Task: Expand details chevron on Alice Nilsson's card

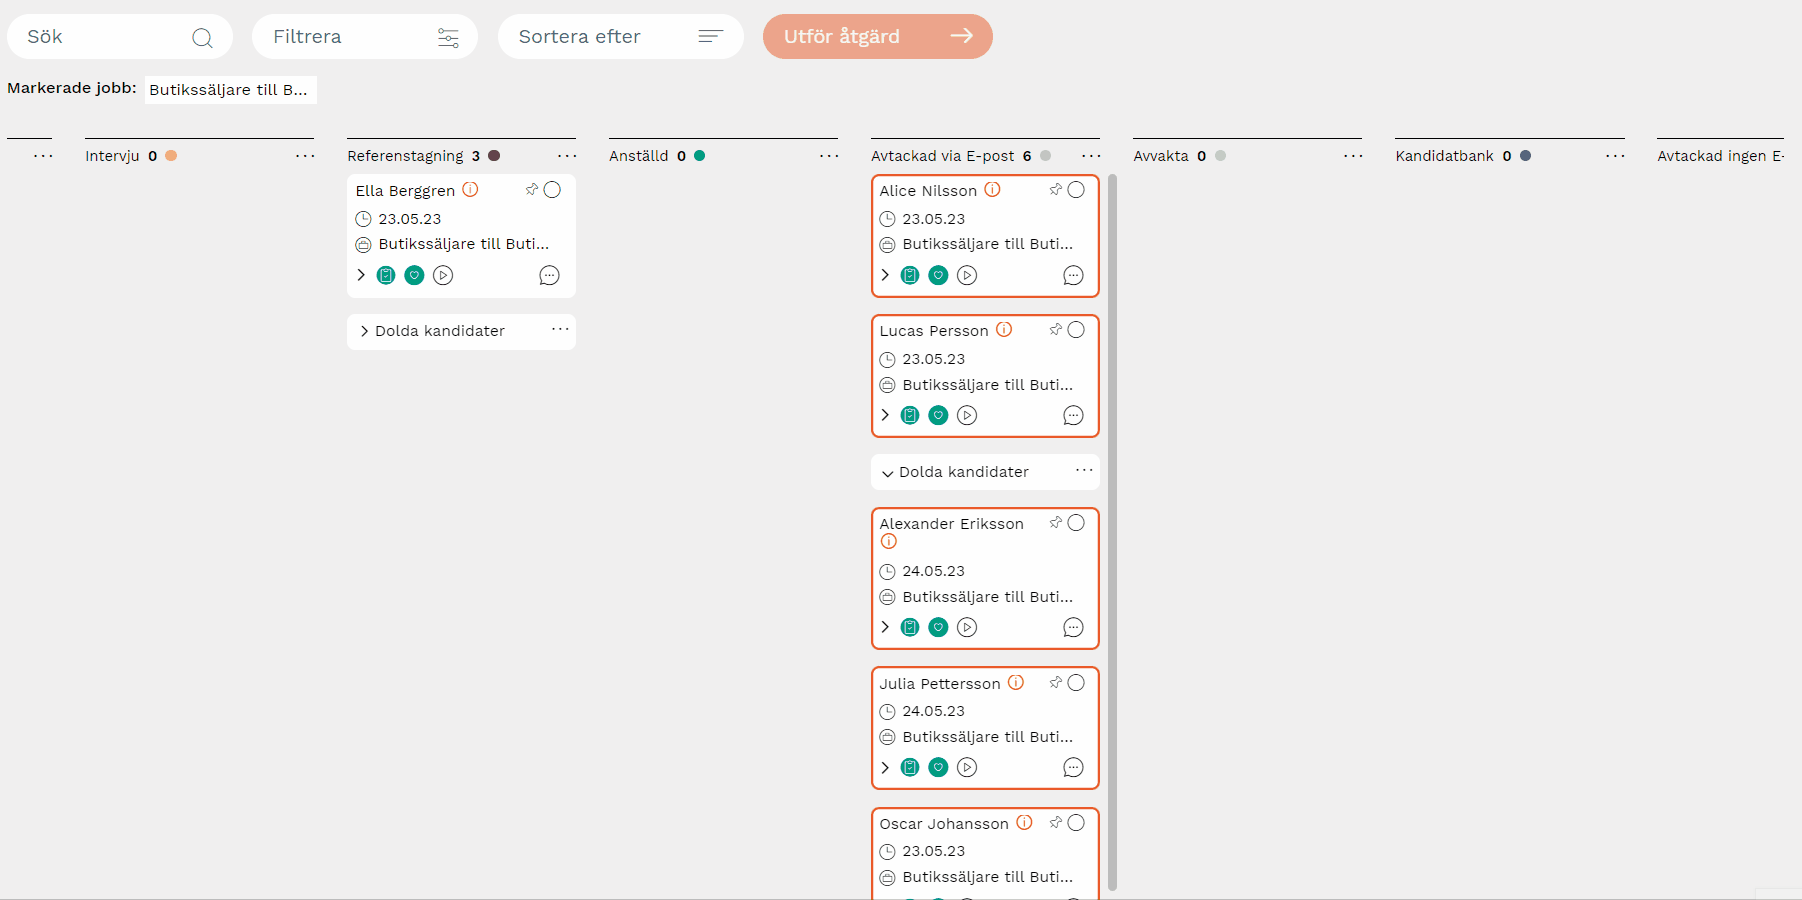Action: (885, 275)
